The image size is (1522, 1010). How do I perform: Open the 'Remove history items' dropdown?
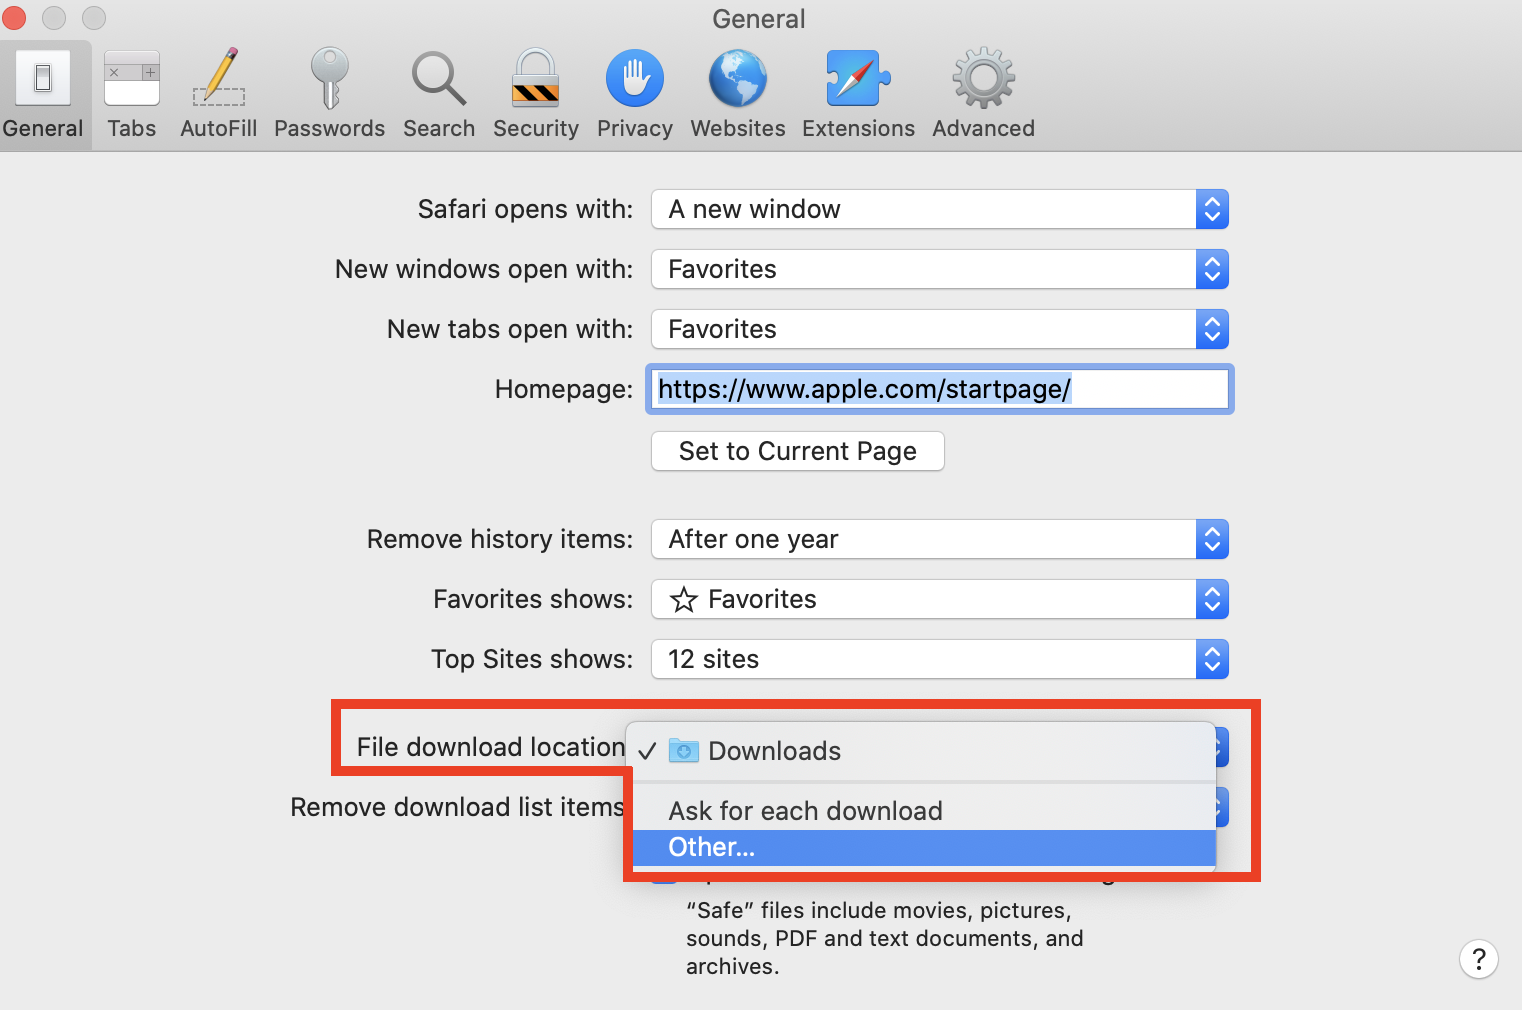(940, 539)
